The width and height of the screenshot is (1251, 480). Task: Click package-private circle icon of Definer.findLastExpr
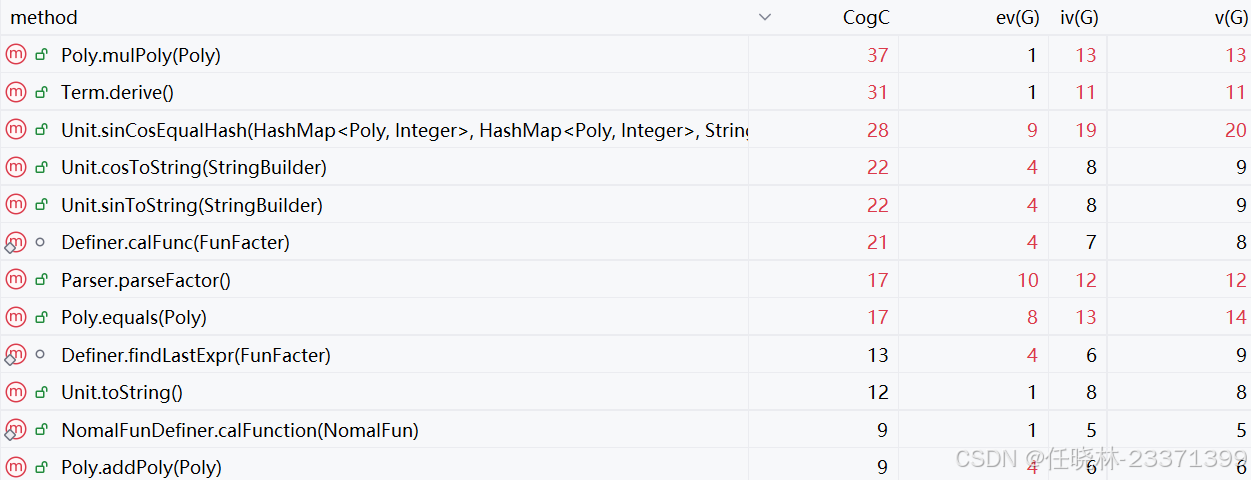tap(40, 355)
